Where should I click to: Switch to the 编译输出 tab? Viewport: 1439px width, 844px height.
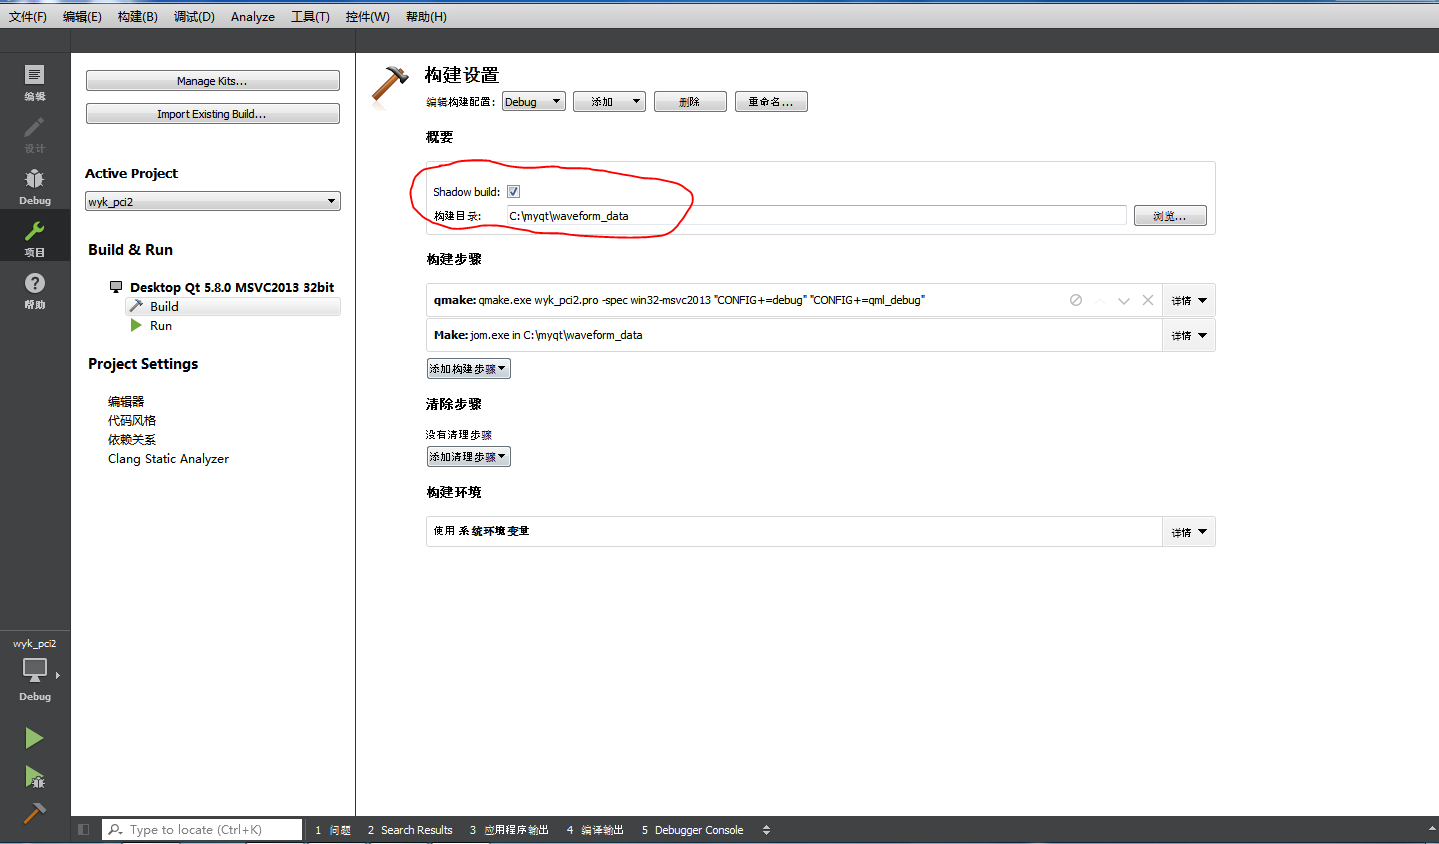coord(596,829)
